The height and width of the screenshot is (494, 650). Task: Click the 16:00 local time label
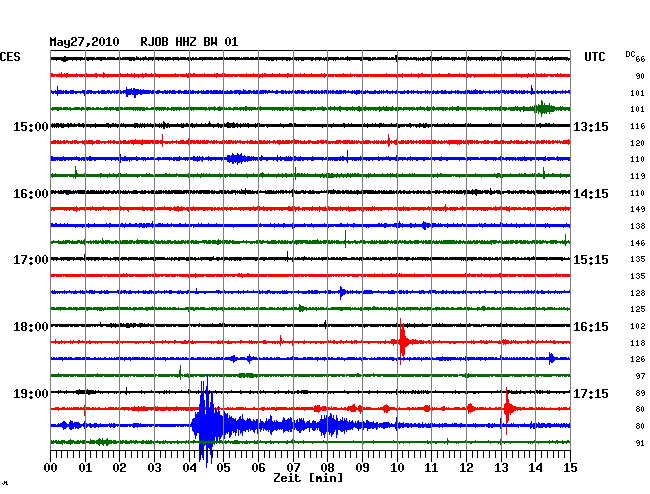(31, 194)
